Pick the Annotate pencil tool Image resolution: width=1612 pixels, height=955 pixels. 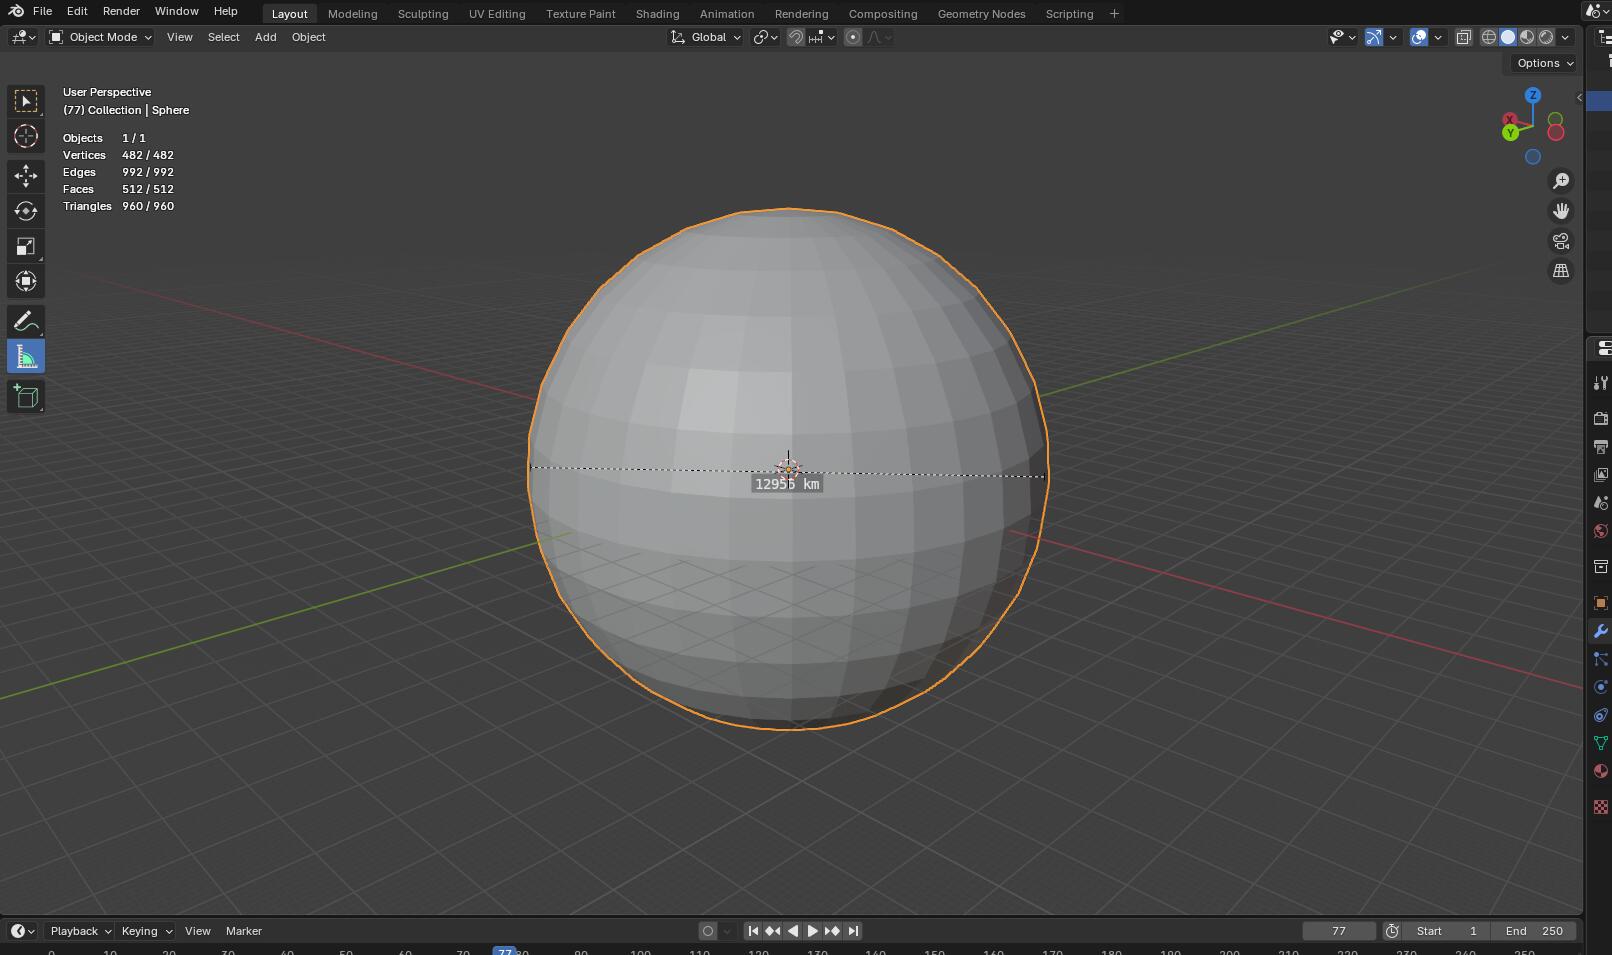coord(26,322)
